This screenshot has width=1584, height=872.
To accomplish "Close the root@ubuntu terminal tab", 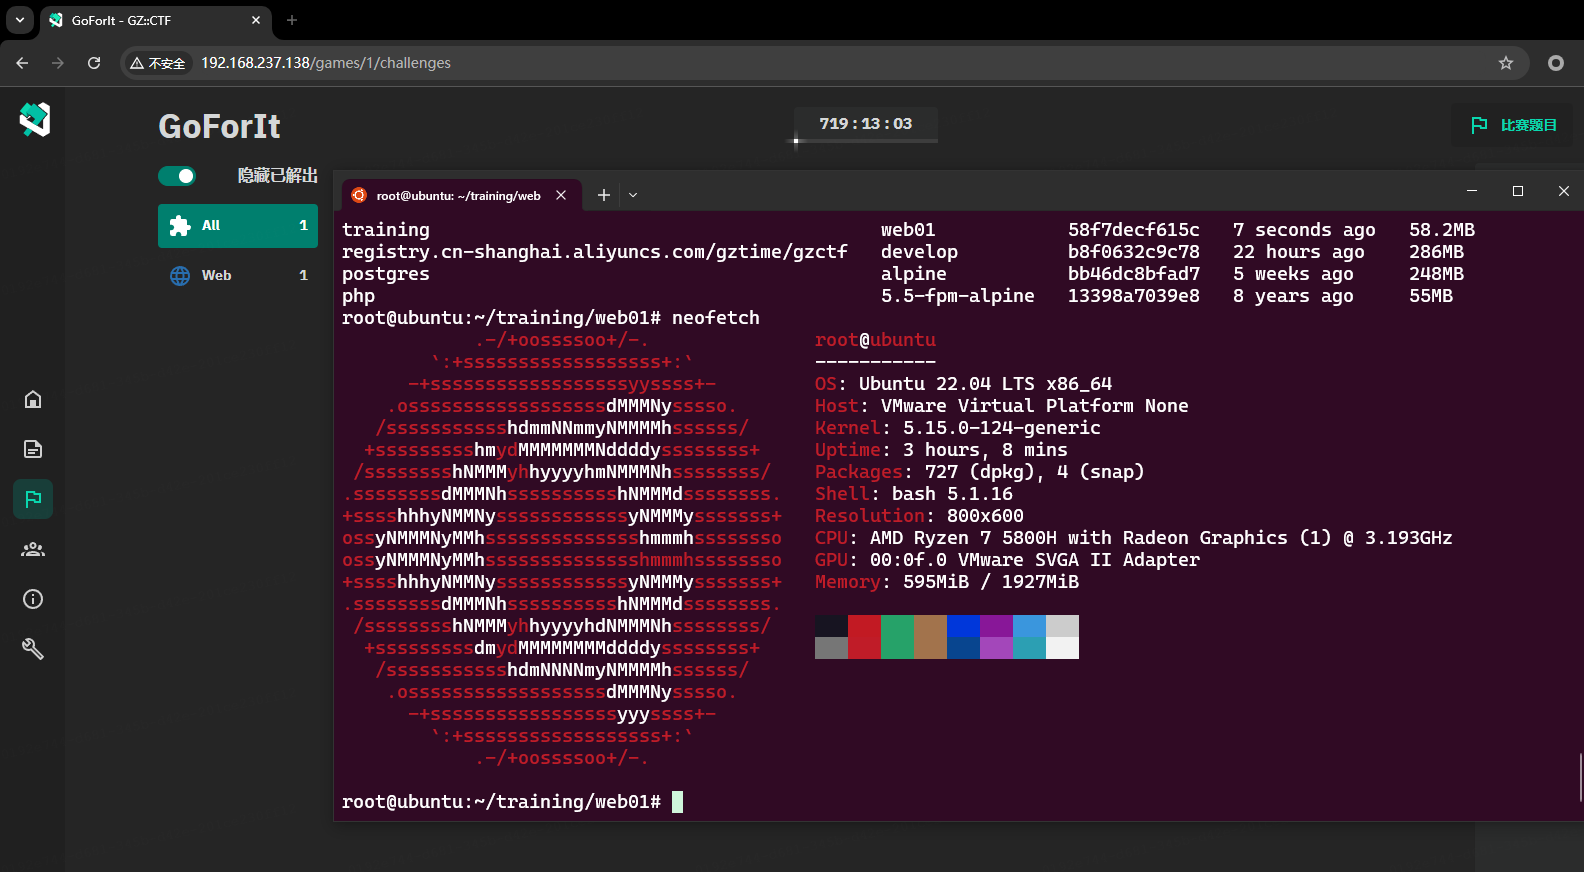I will 561,195.
